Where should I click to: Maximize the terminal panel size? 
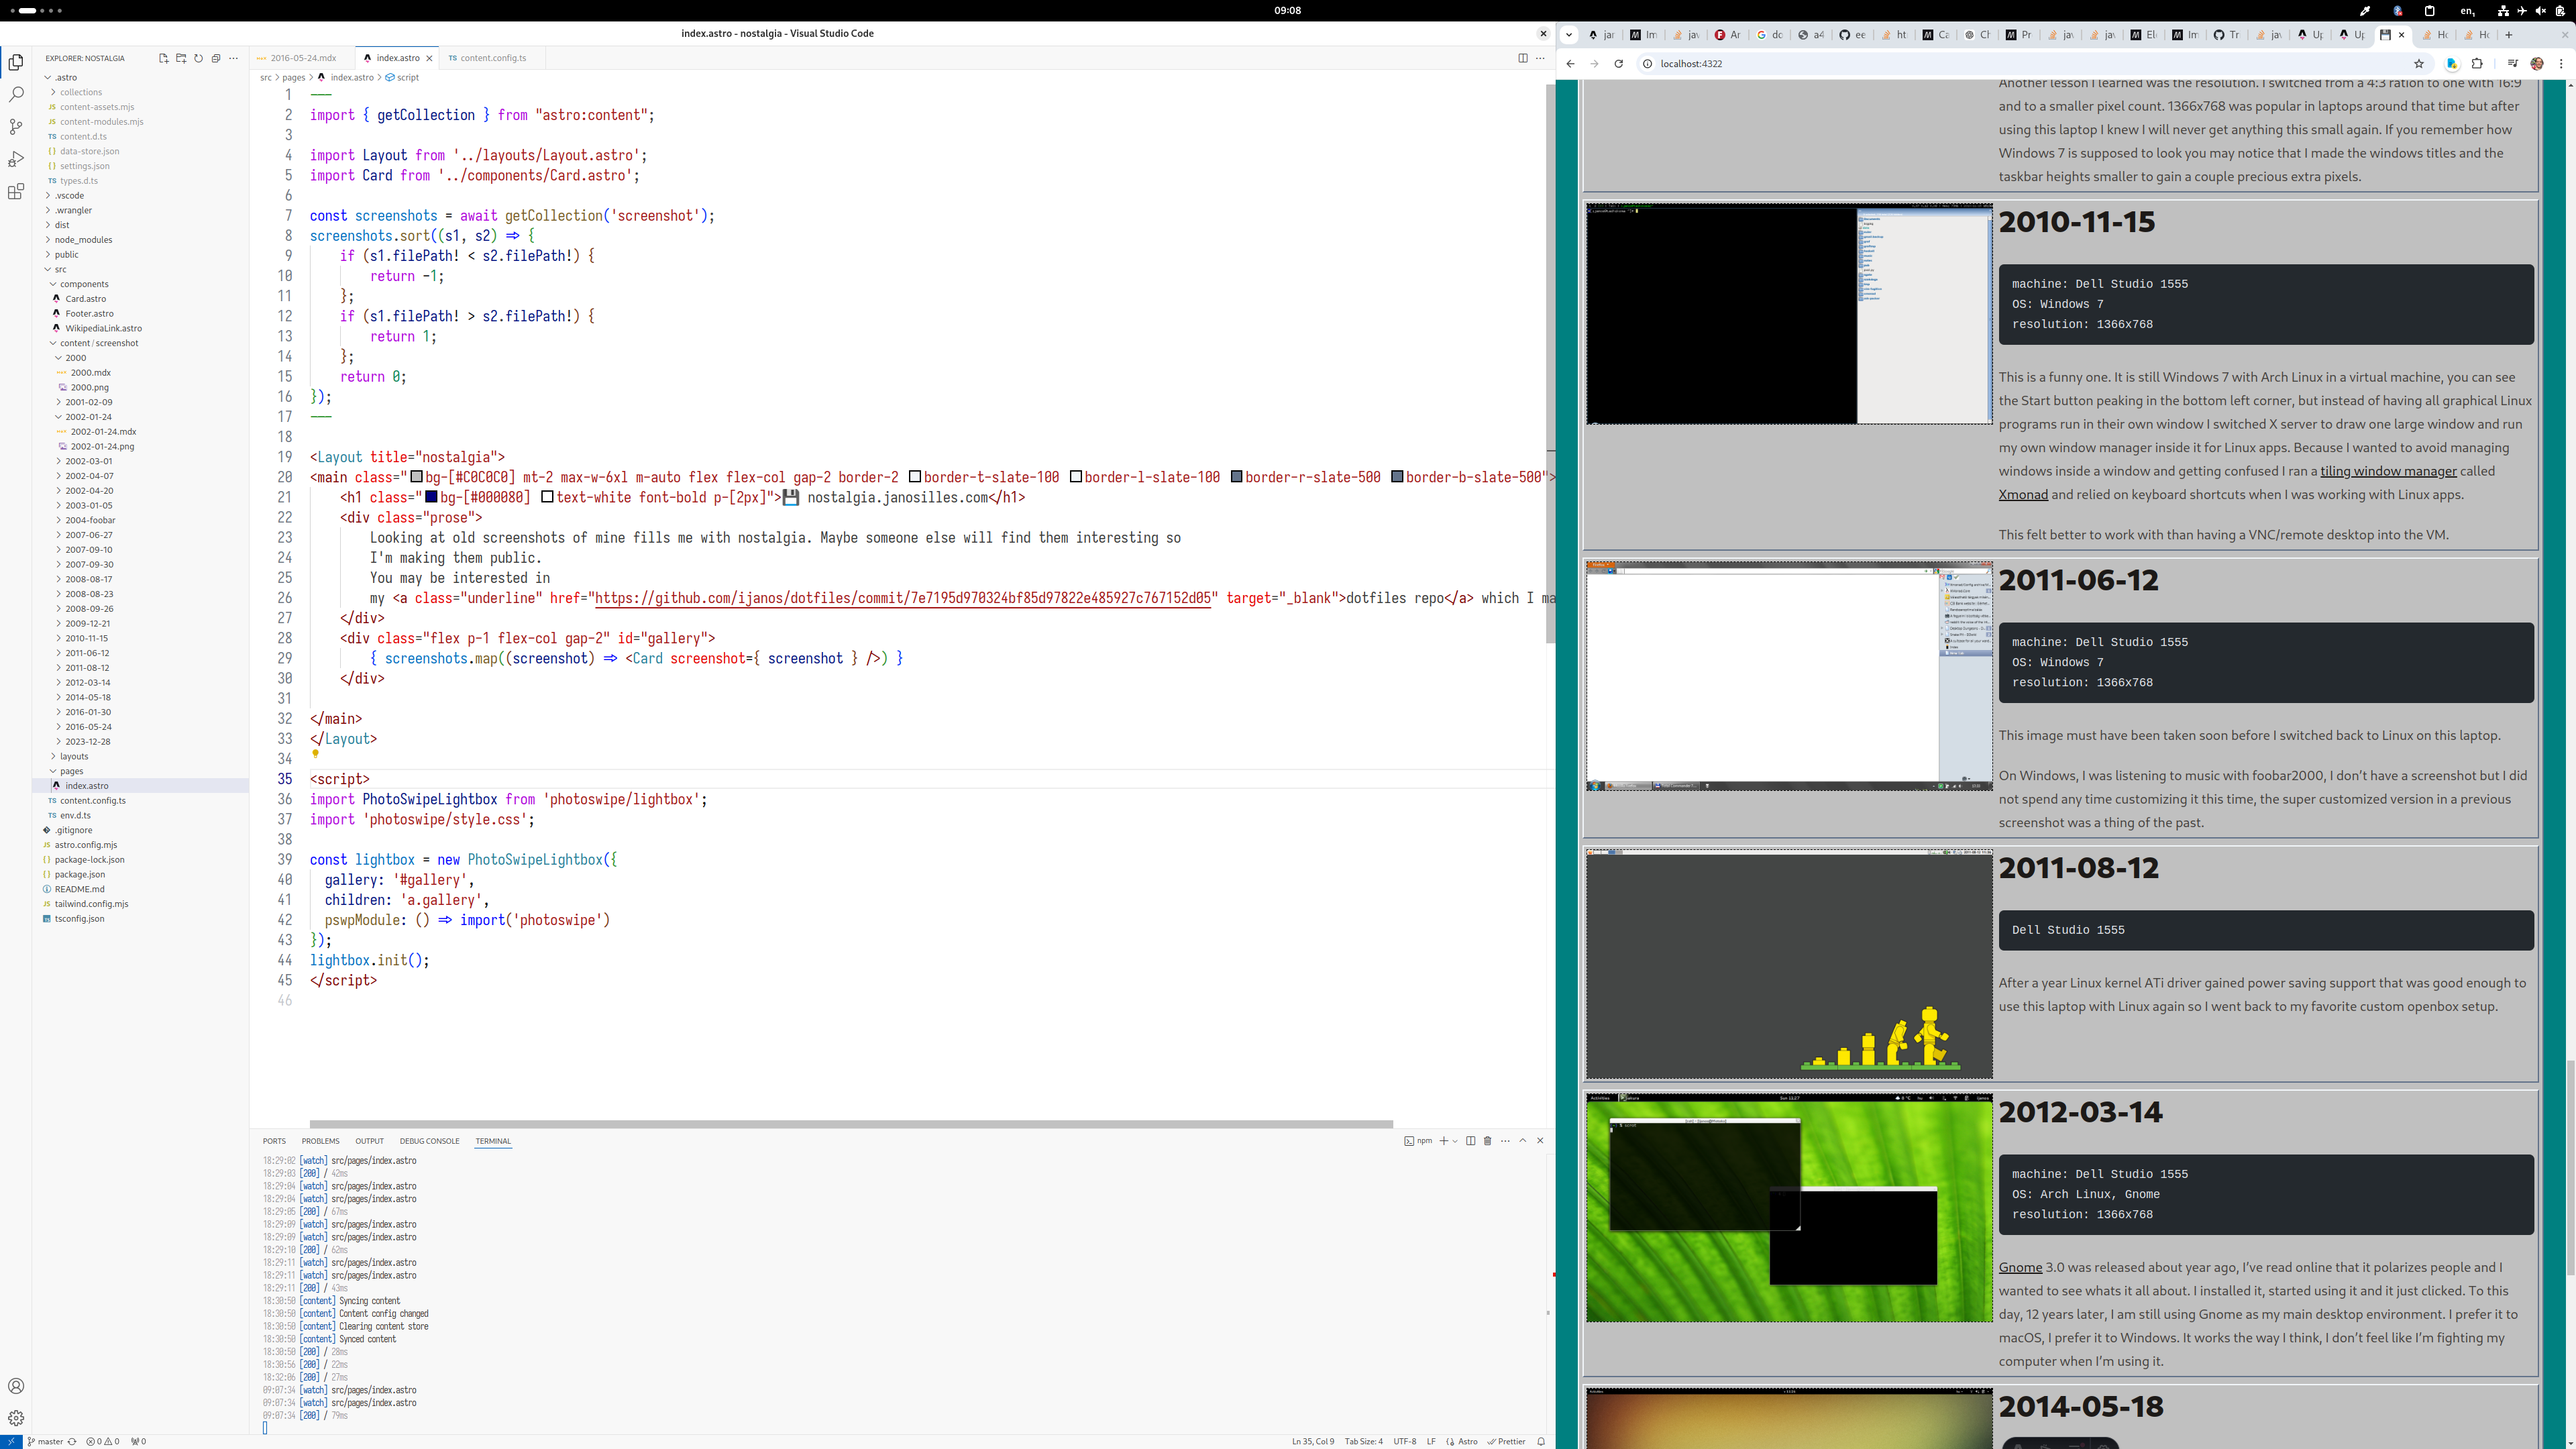click(1523, 1141)
